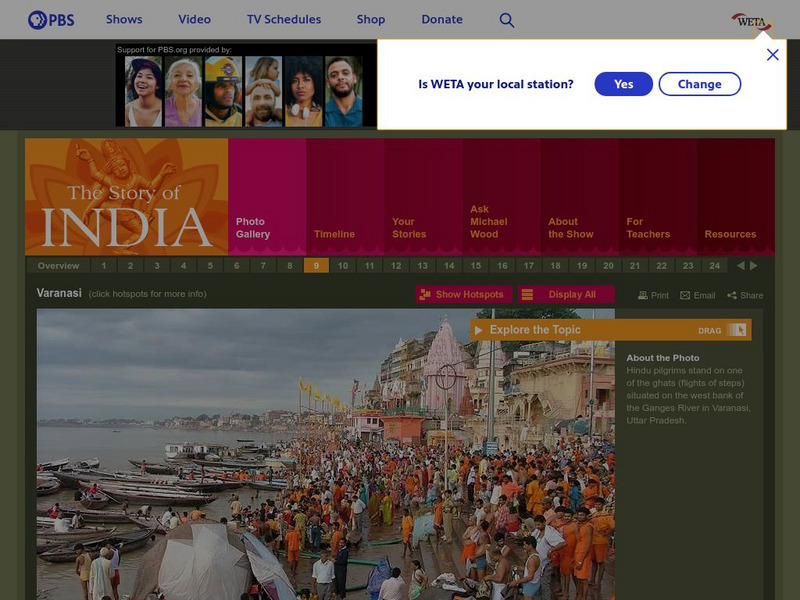
Task: Close the local station popup
Action: (x=772, y=55)
